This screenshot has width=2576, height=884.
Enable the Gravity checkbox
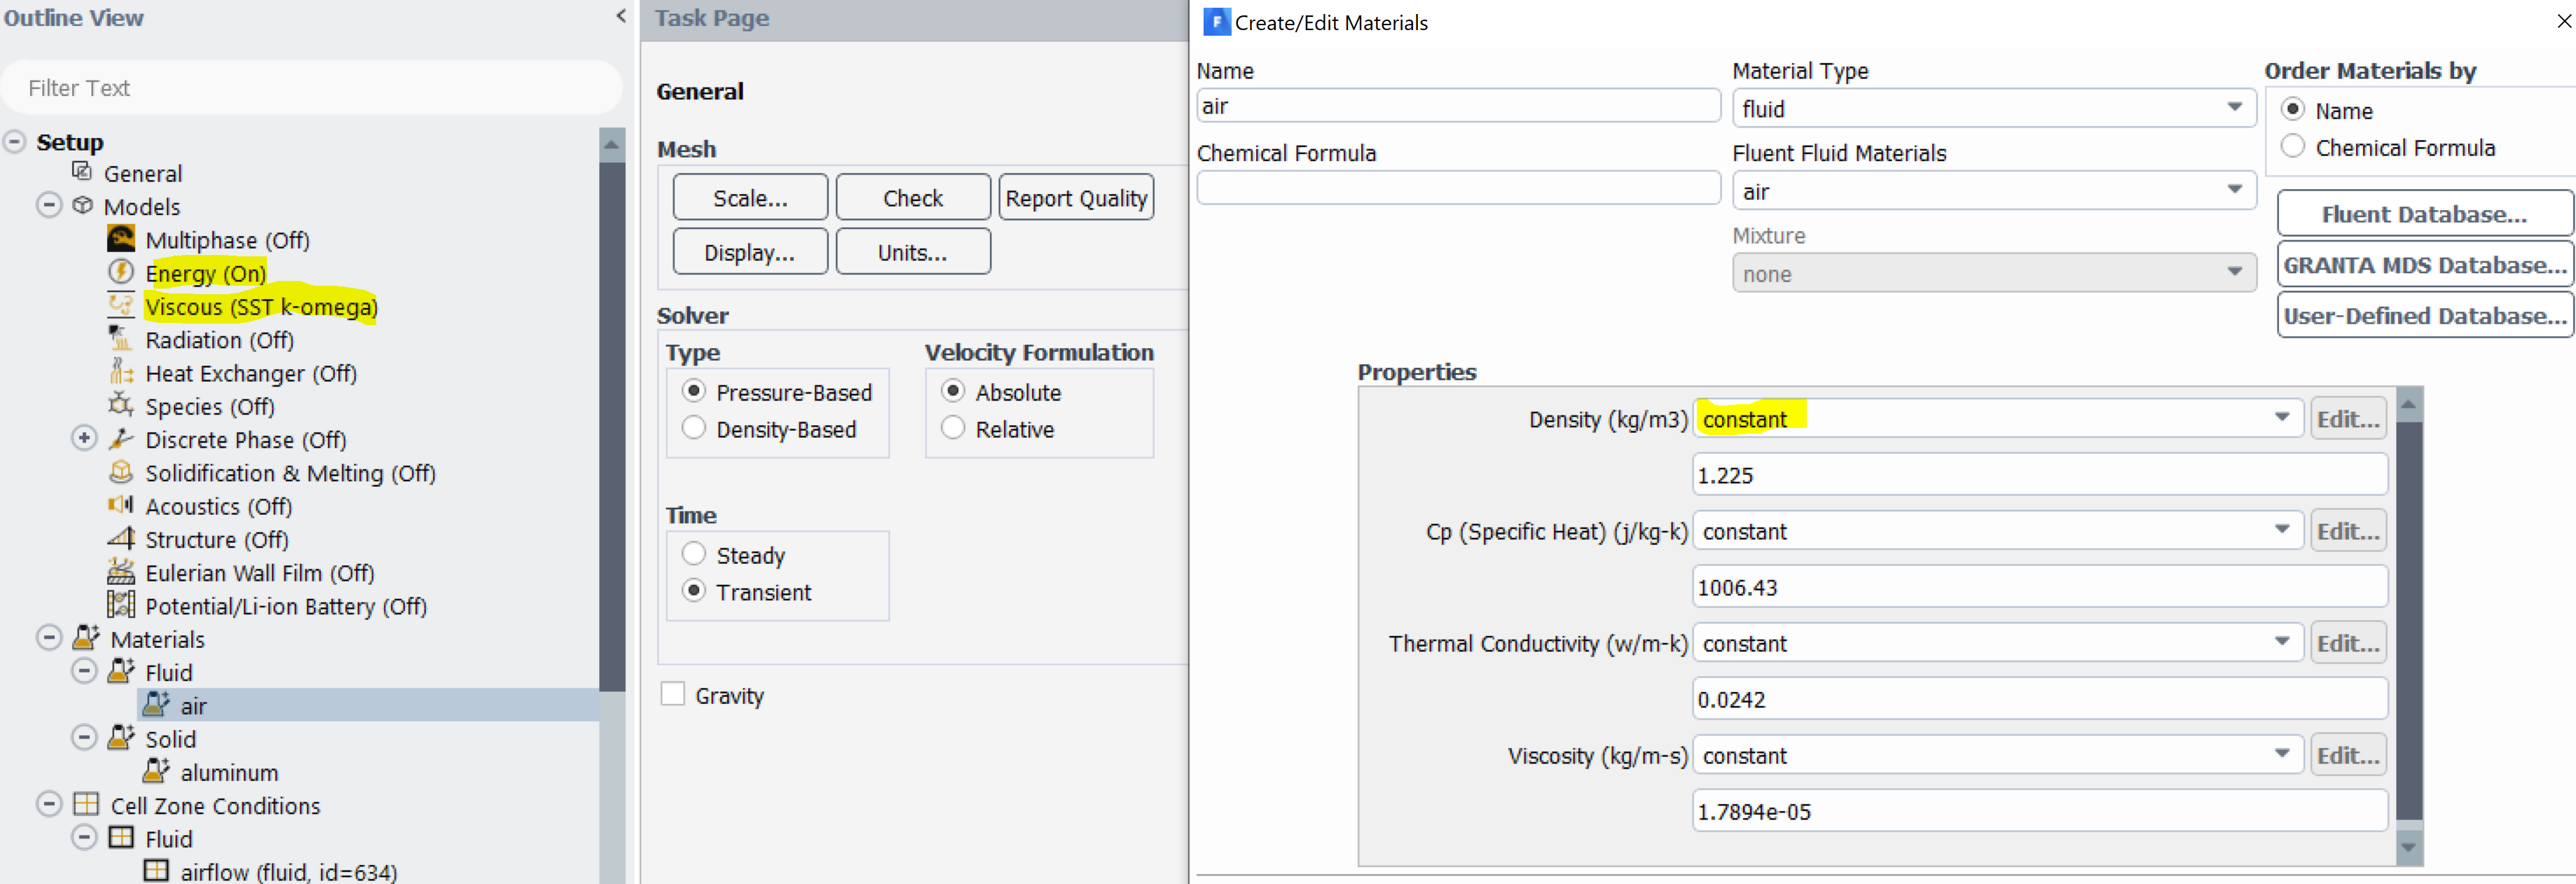pyautogui.click(x=673, y=694)
